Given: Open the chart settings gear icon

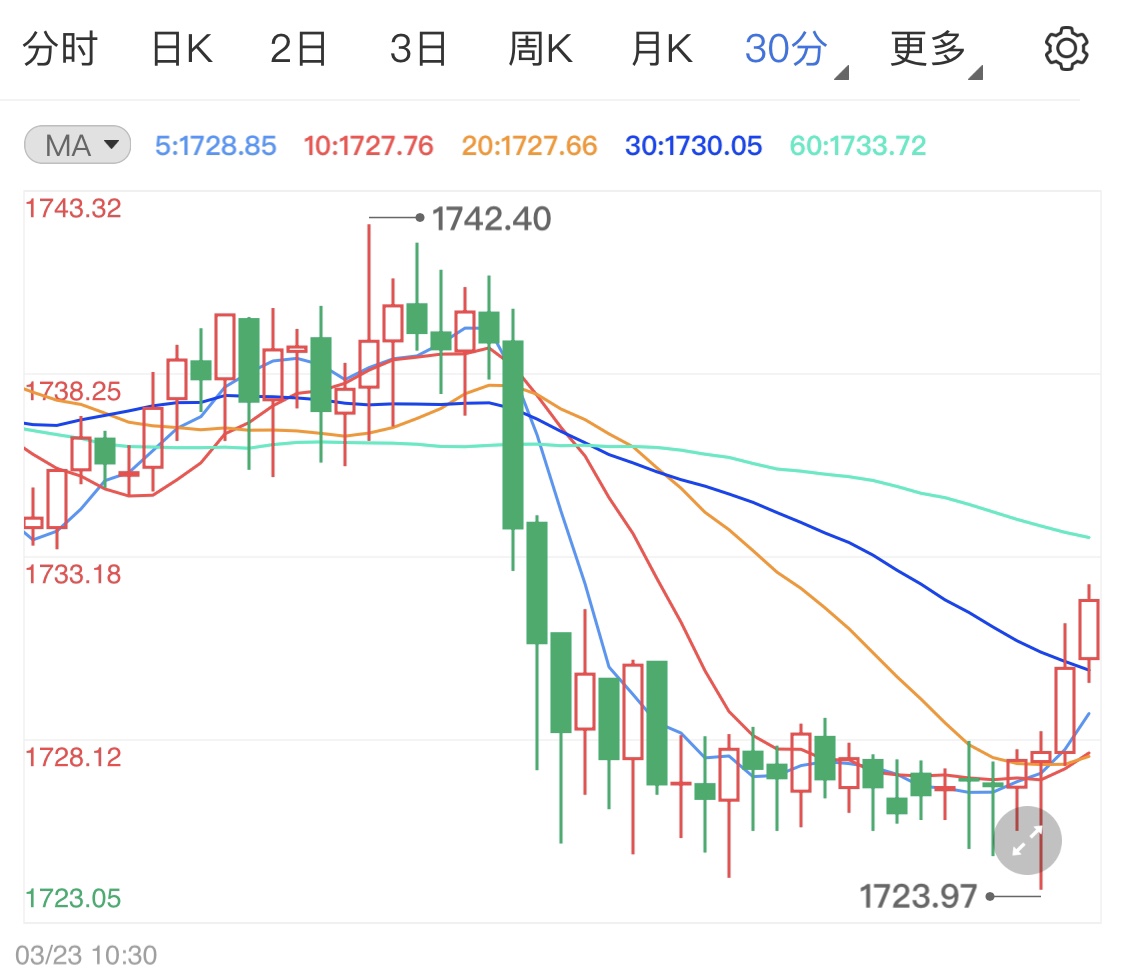Looking at the screenshot, I should pos(1066,49).
